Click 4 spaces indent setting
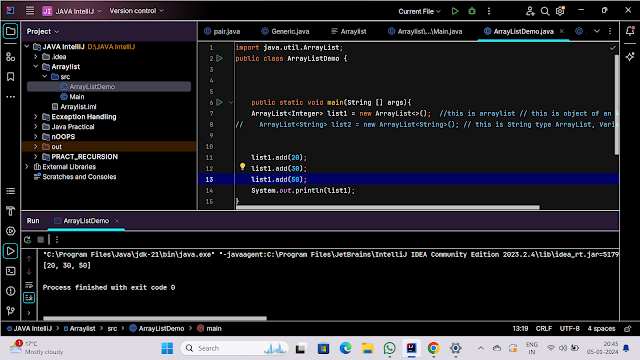 click(601, 329)
